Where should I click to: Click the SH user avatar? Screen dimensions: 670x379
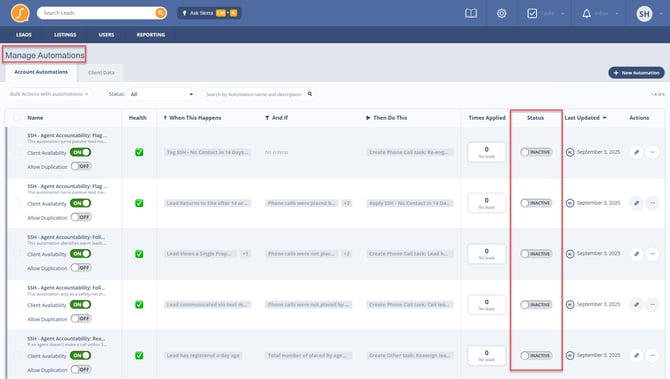point(644,14)
